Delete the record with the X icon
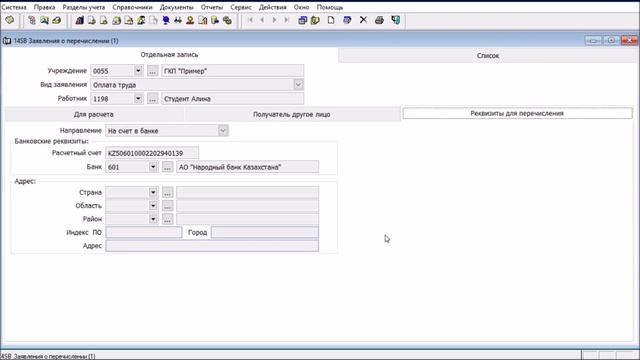Screen dimensions: 640x360 363,20
